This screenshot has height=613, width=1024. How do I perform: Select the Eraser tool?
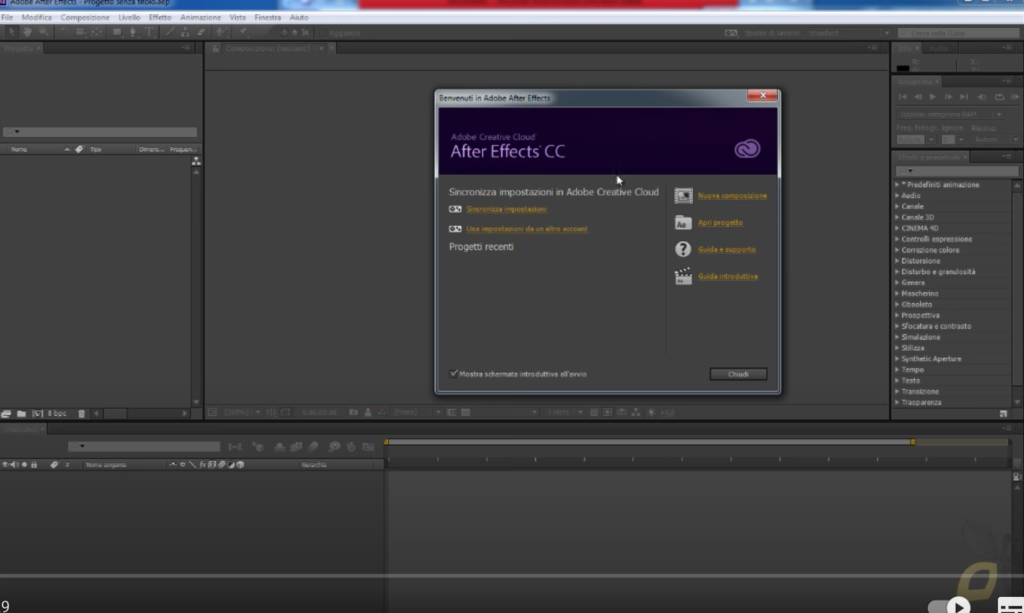201,32
